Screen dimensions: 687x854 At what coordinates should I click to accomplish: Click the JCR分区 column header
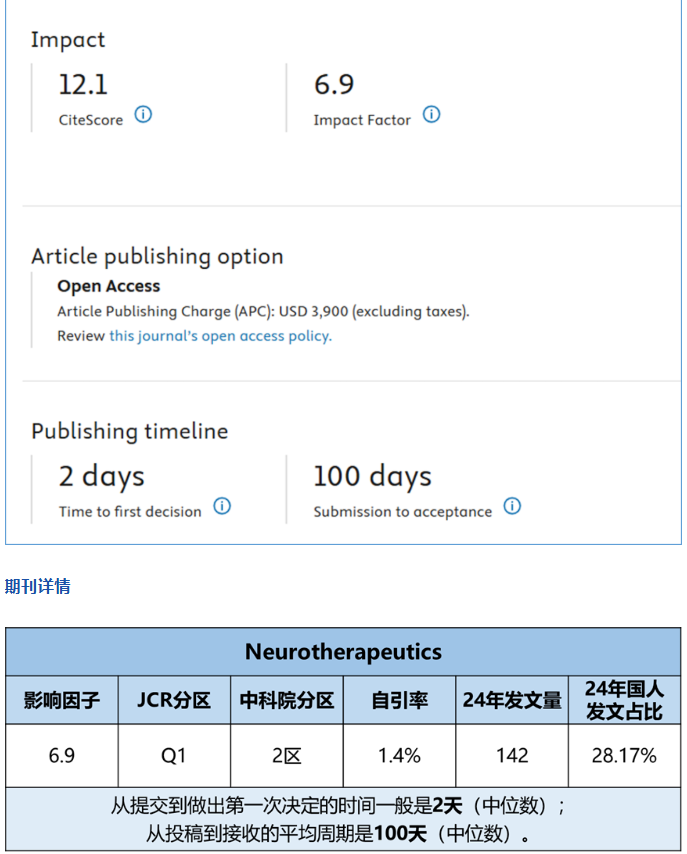(174, 700)
